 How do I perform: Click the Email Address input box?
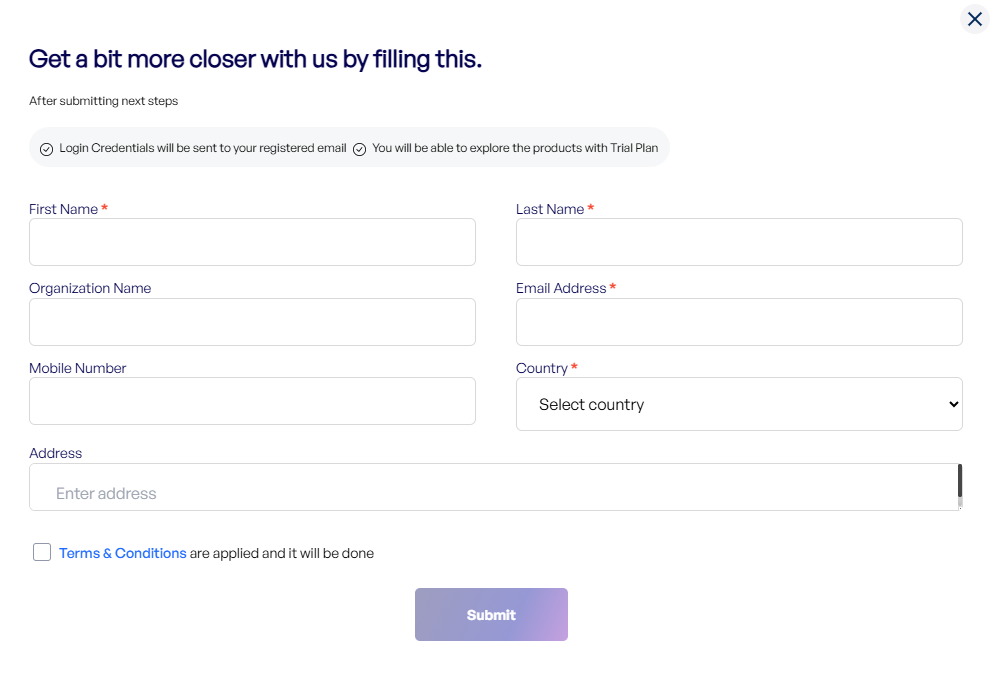[739, 321]
